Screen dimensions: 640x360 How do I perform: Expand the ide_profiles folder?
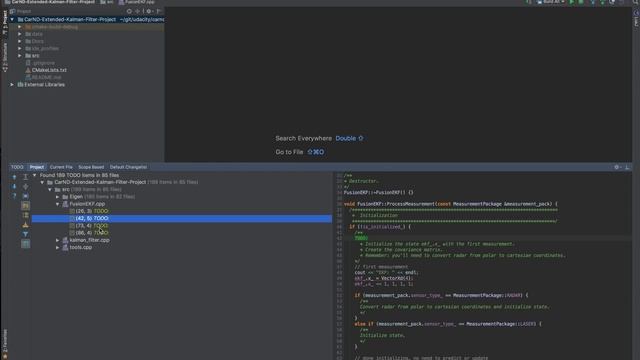(20, 48)
